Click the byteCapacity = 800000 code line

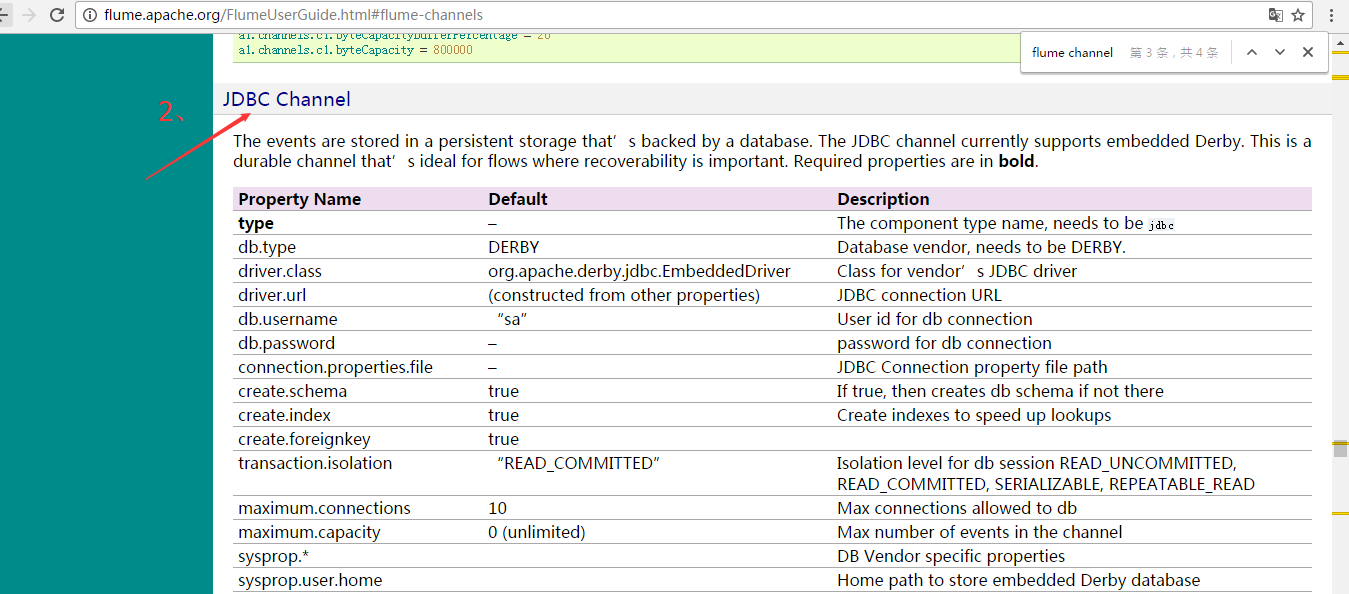(355, 49)
